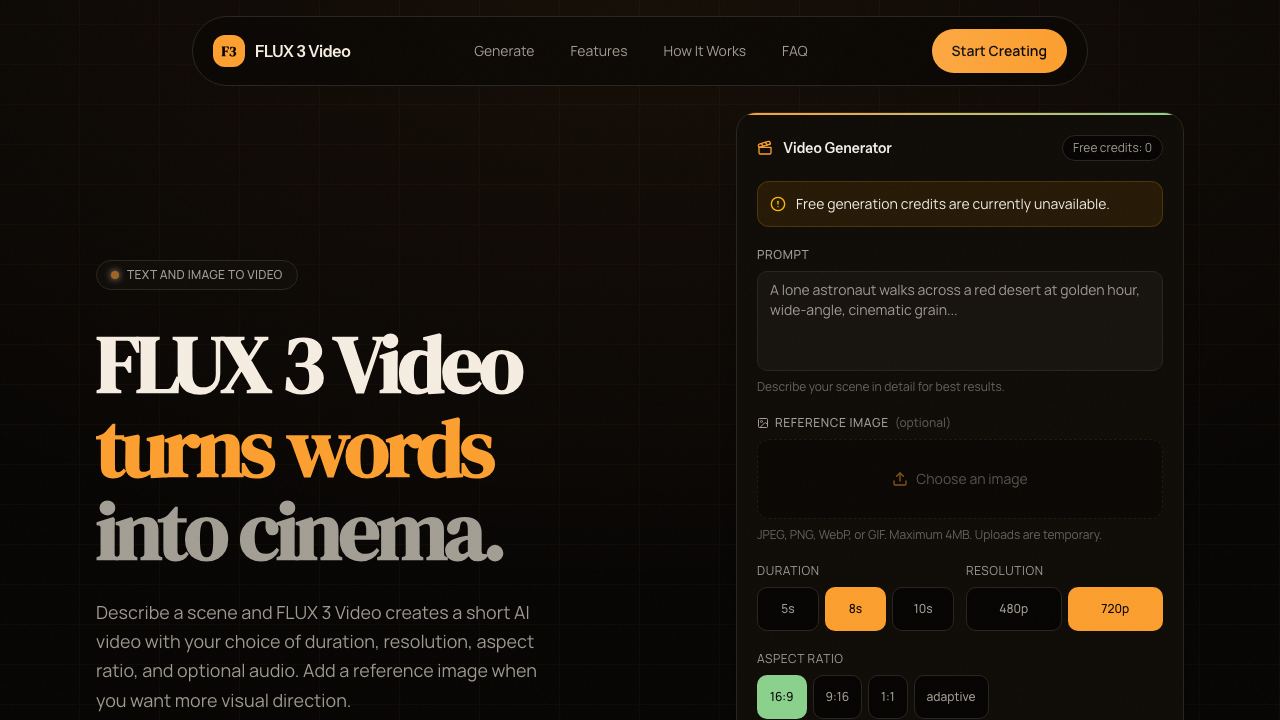The width and height of the screenshot is (1280, 720).
Task: Click the white 'FLUX 3 Video' headline
Action: point(310,366)
